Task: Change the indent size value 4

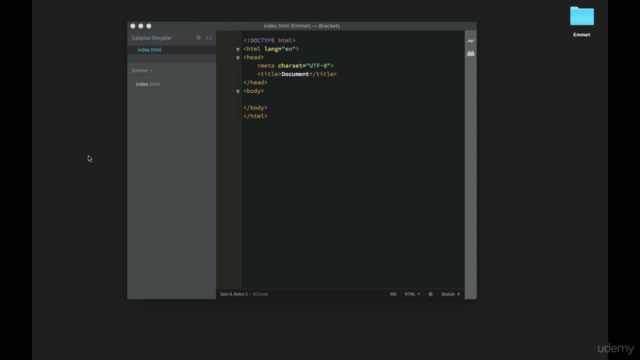Action: [458, 294]
